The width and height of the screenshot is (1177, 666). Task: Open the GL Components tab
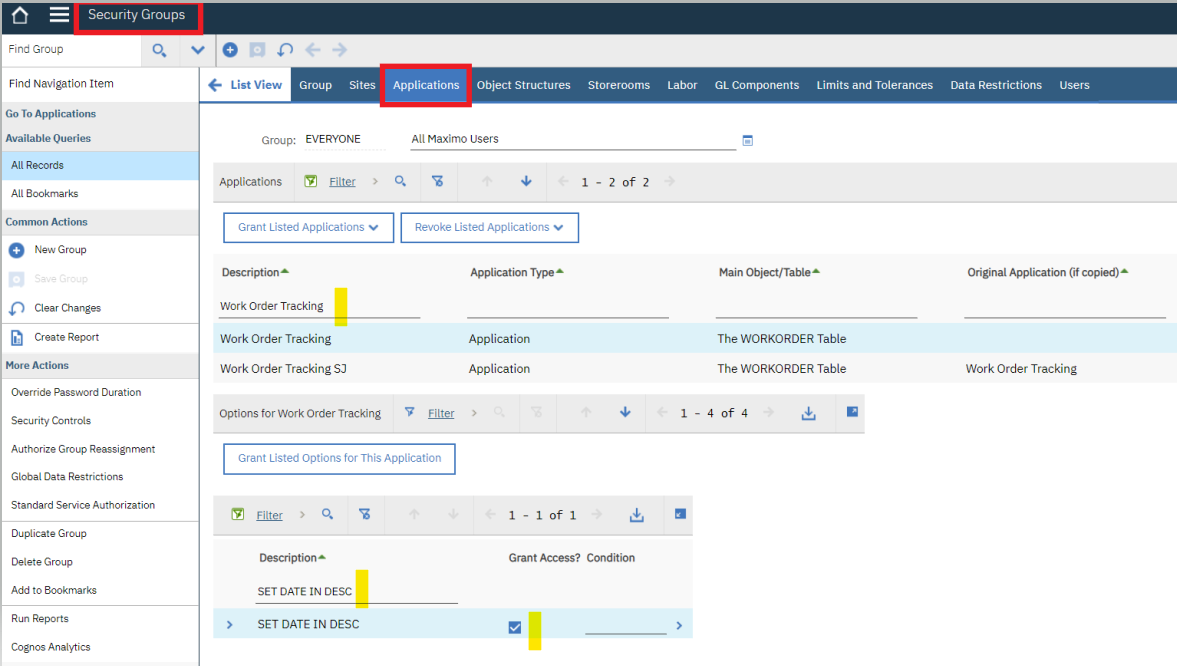(757, 85)
